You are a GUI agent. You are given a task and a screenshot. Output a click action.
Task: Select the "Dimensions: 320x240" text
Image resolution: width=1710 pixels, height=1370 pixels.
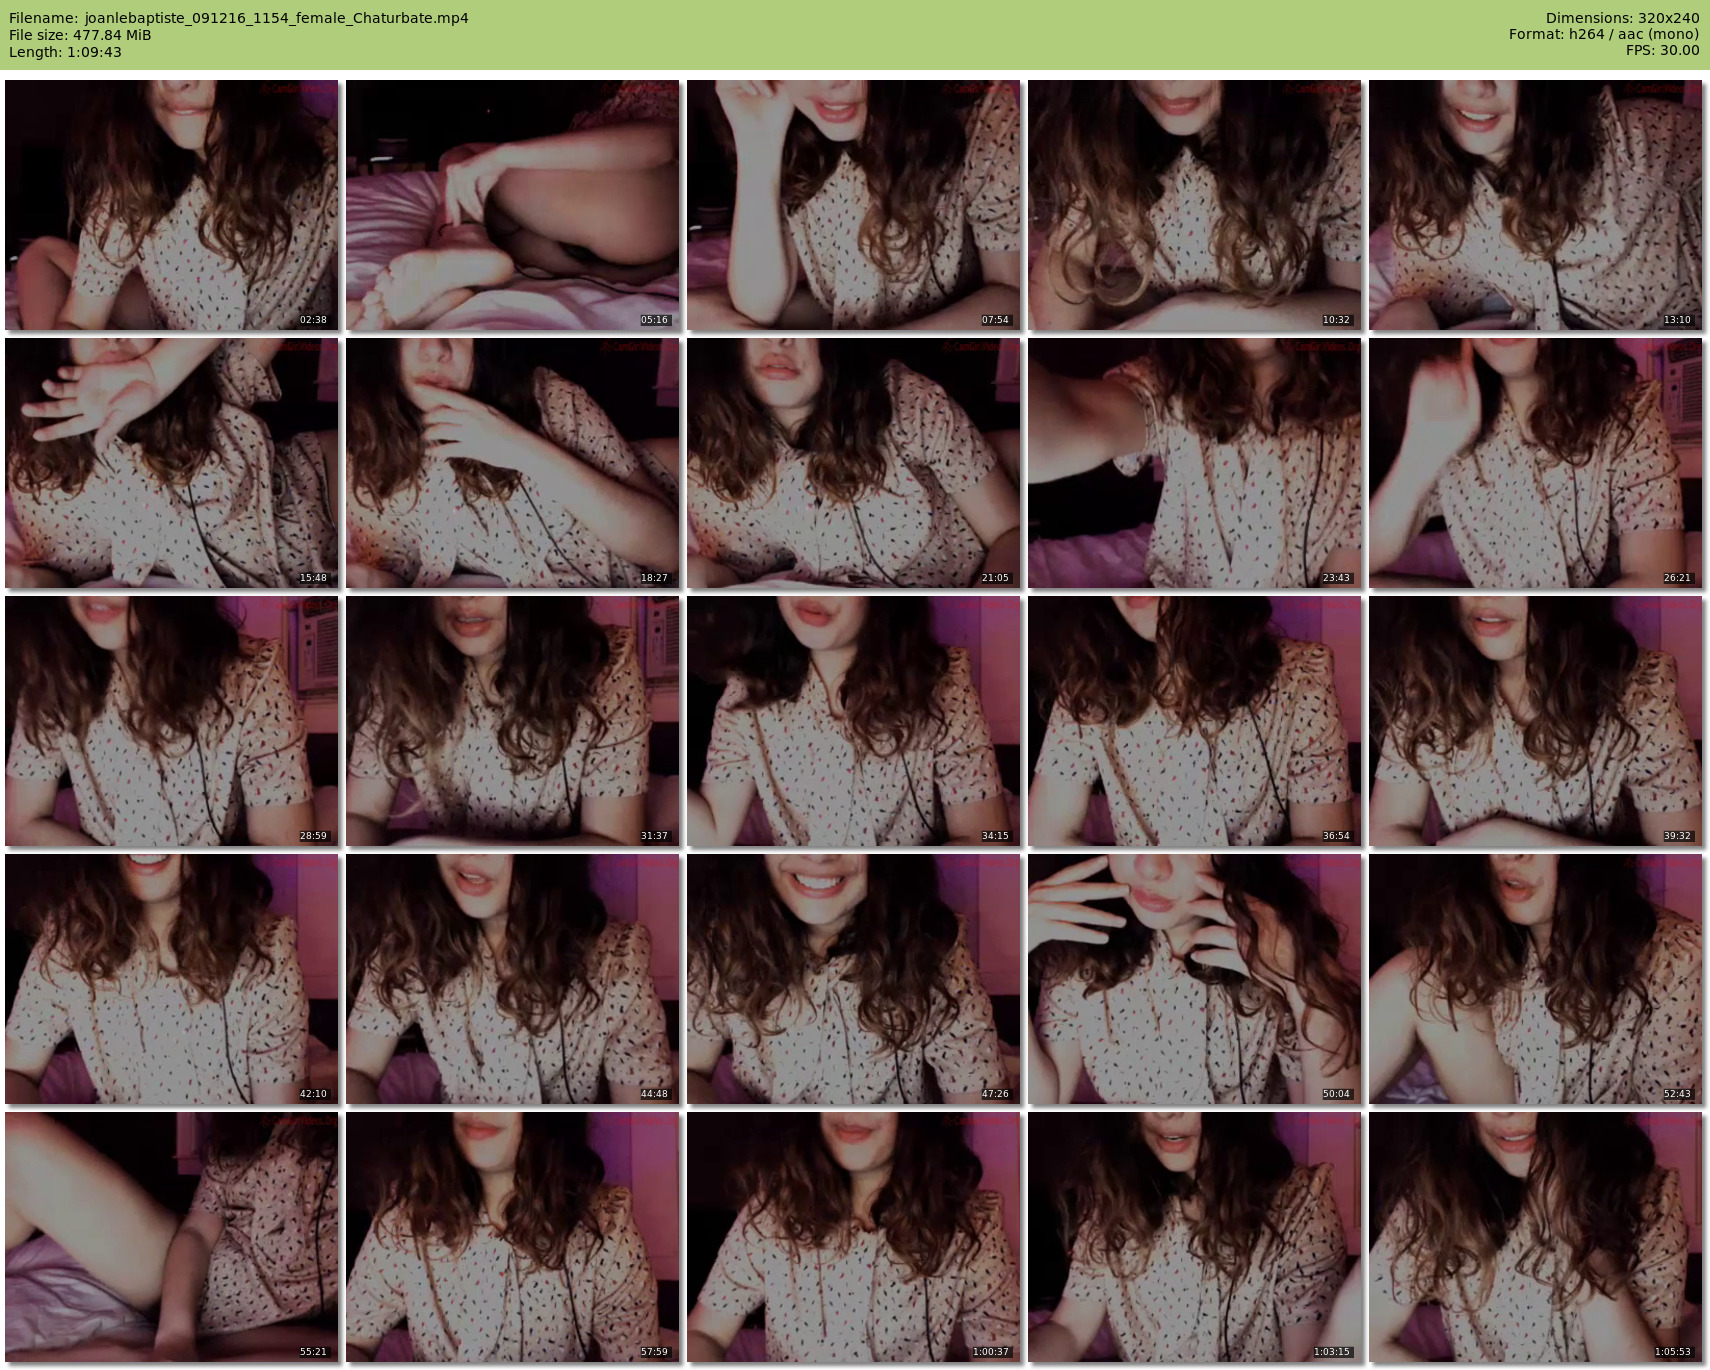1622,18
